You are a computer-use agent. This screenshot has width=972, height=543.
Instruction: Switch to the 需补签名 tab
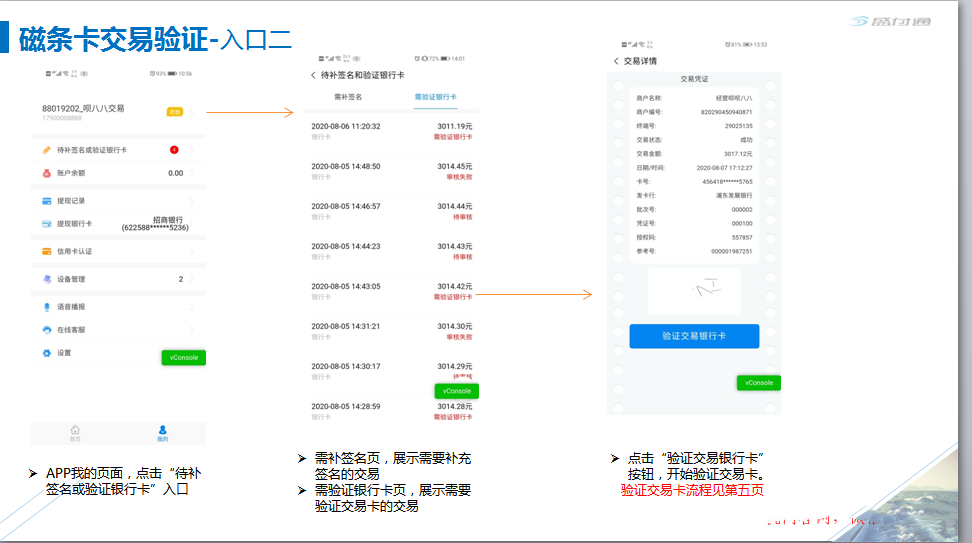[348, 97]
